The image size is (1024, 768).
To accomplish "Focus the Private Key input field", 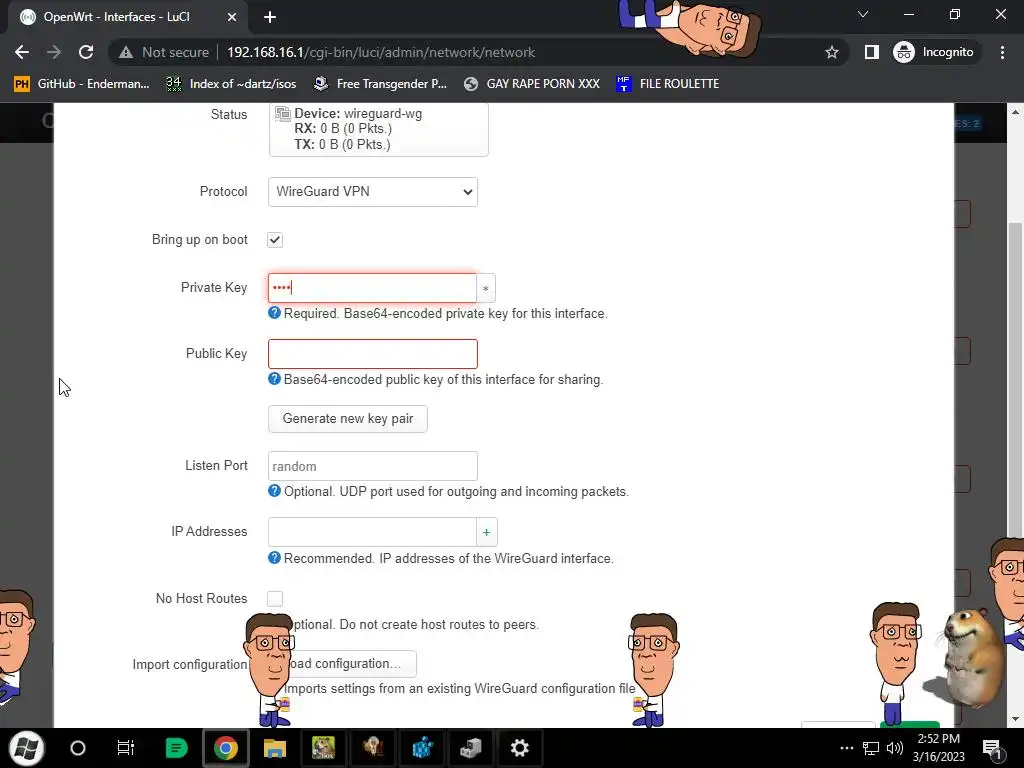I will coord(372,288).
